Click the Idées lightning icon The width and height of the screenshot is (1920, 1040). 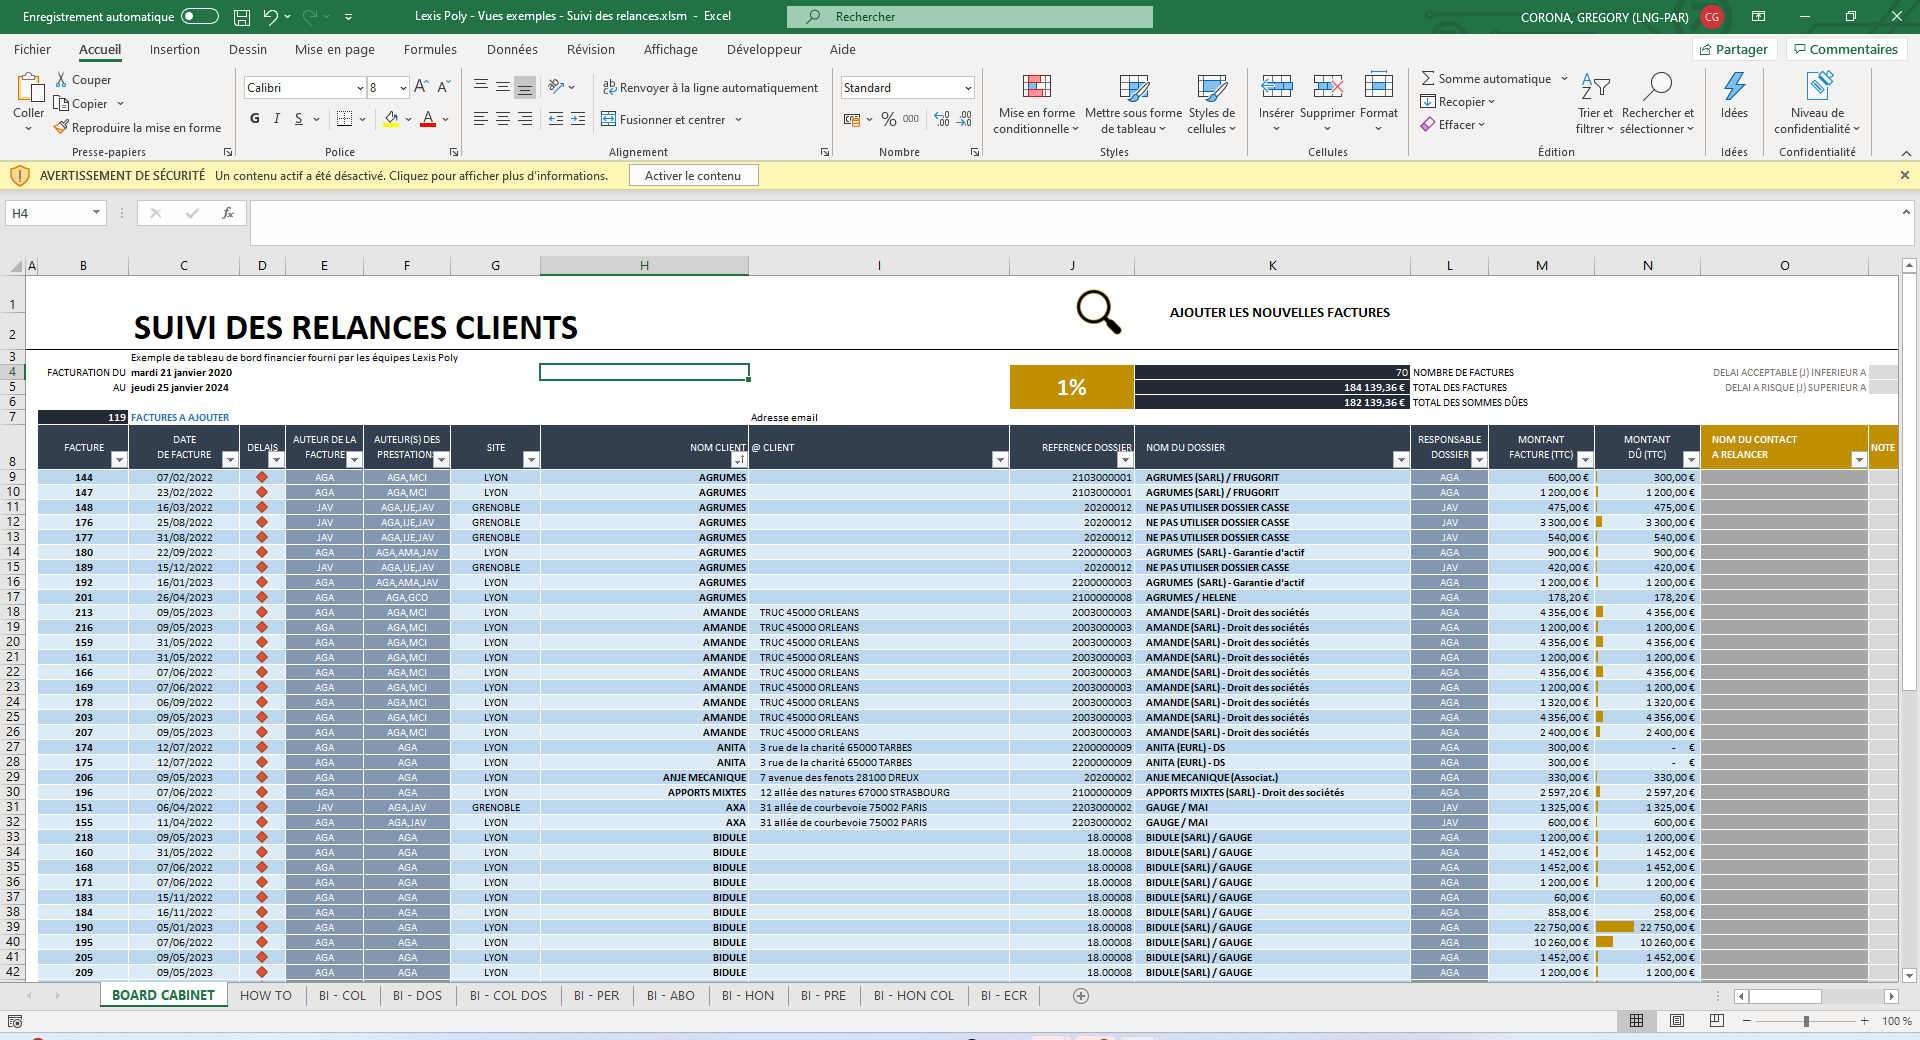tap(1734, 87)
